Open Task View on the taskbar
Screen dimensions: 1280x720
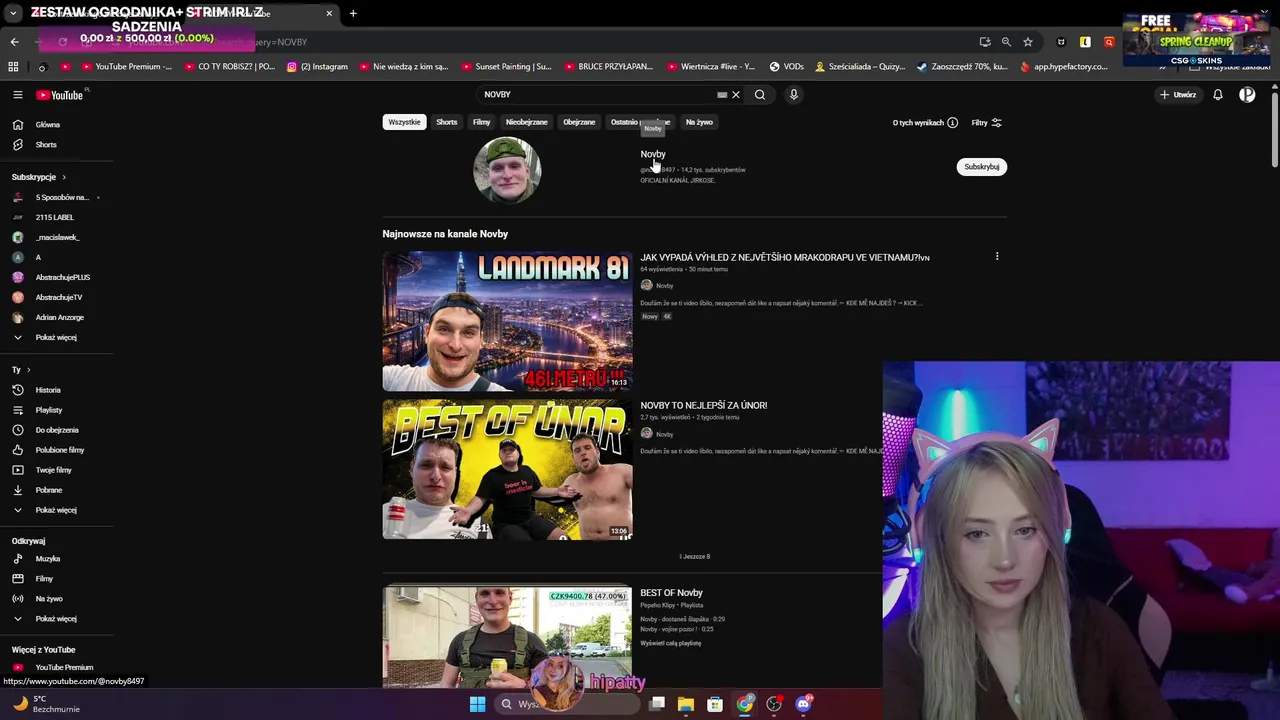[x=657, y=704]
